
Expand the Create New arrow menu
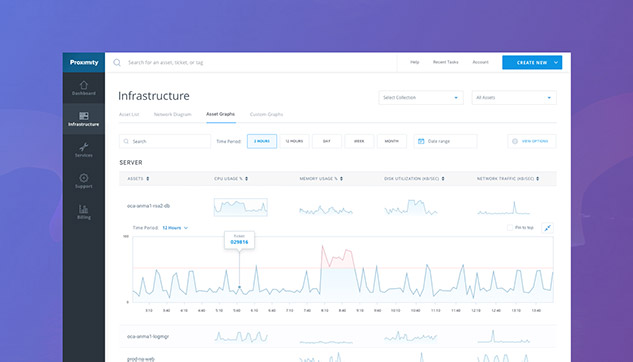(x=556, y=63)
